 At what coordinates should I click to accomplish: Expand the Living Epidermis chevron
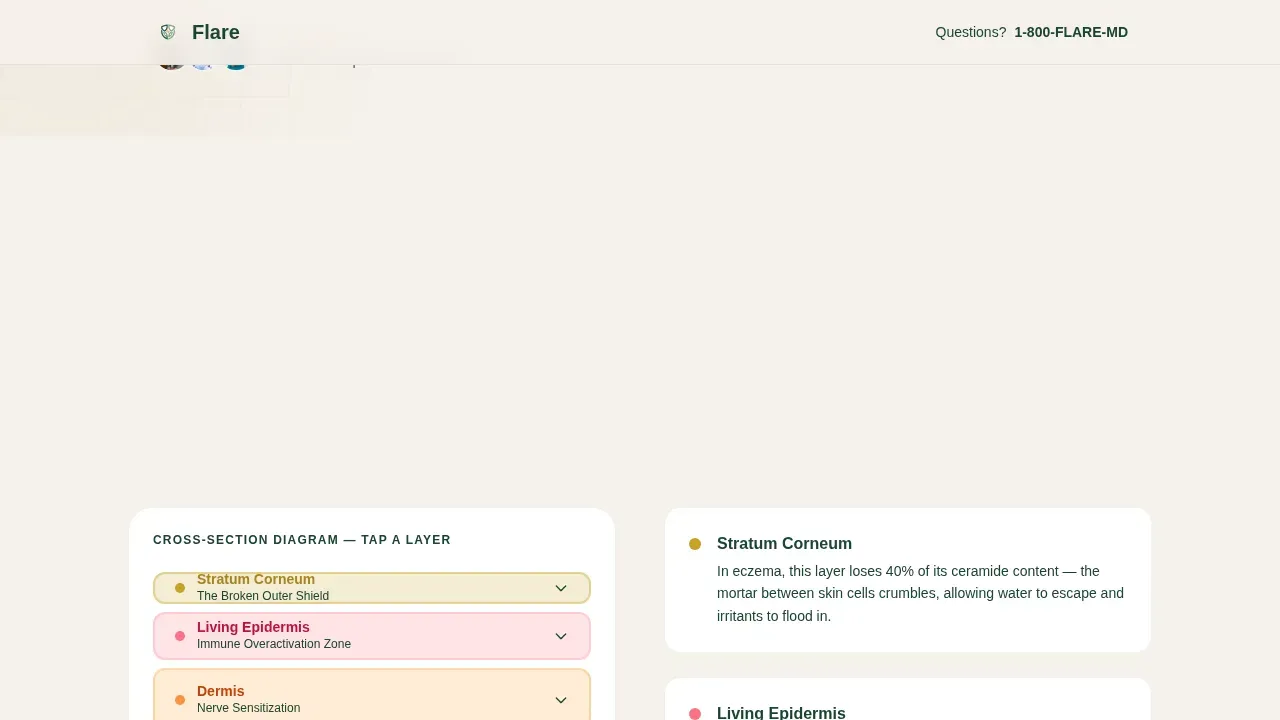coord(561,636)
